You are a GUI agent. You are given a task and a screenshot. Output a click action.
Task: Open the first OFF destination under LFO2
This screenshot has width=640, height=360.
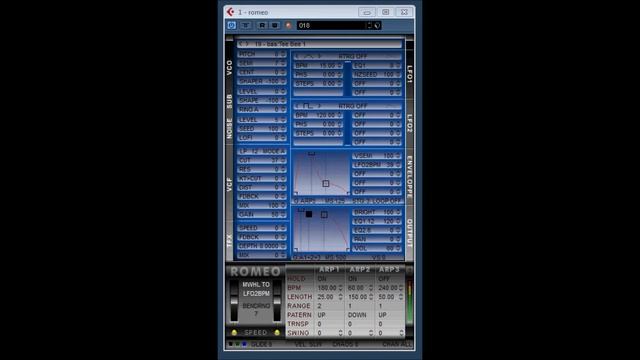pos(377,115)
